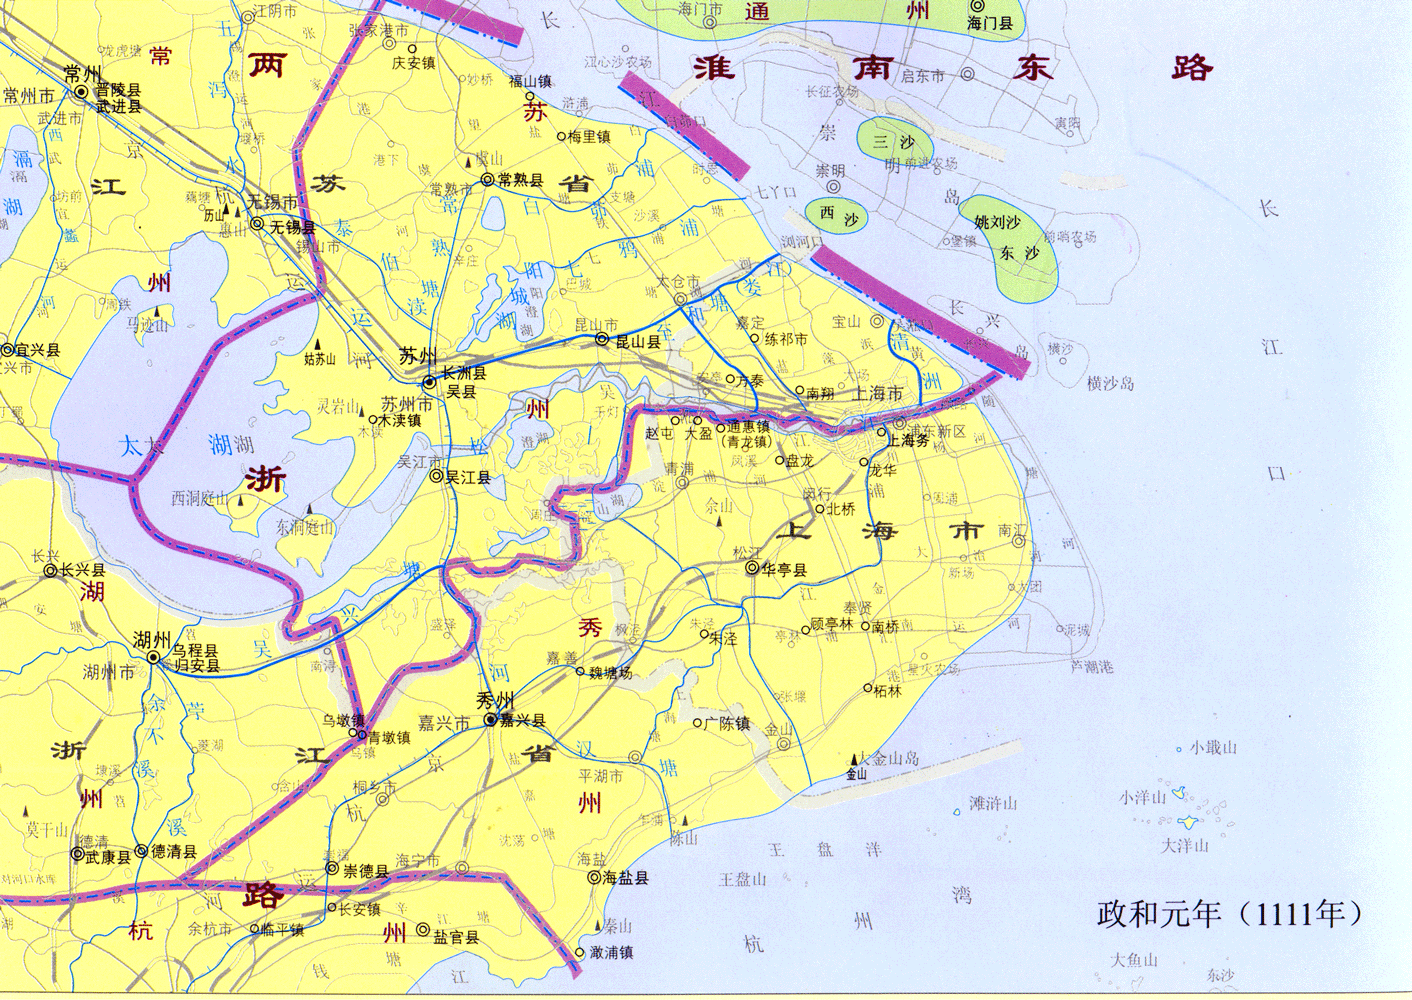Click the '东洞庭山' mountain label

click(x=306, y=527)
